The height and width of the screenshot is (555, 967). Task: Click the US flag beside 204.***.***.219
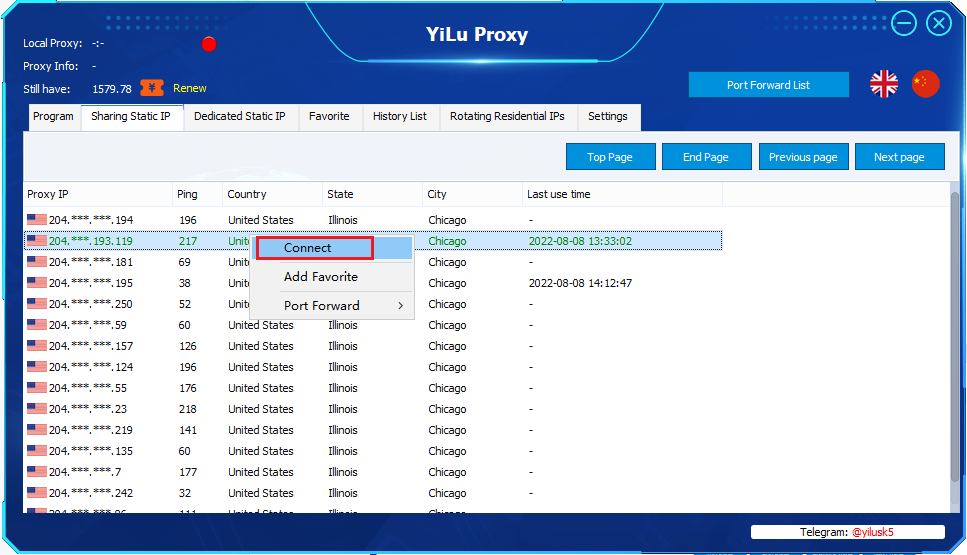click(37, 429)
